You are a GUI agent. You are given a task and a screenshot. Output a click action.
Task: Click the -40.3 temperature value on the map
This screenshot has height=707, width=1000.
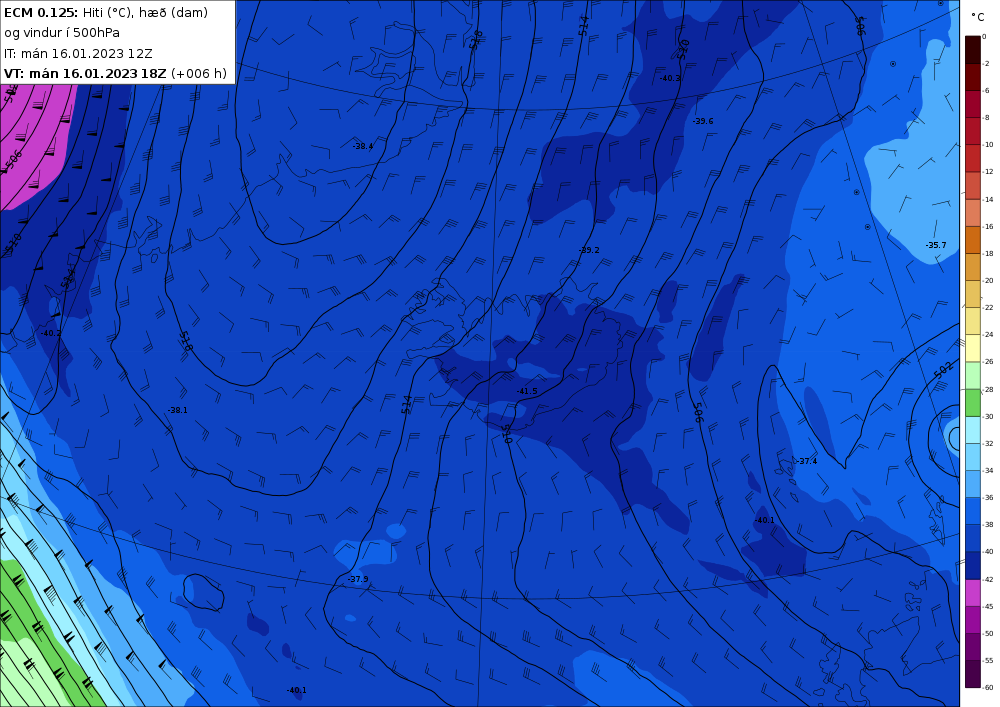coord(670,78)
